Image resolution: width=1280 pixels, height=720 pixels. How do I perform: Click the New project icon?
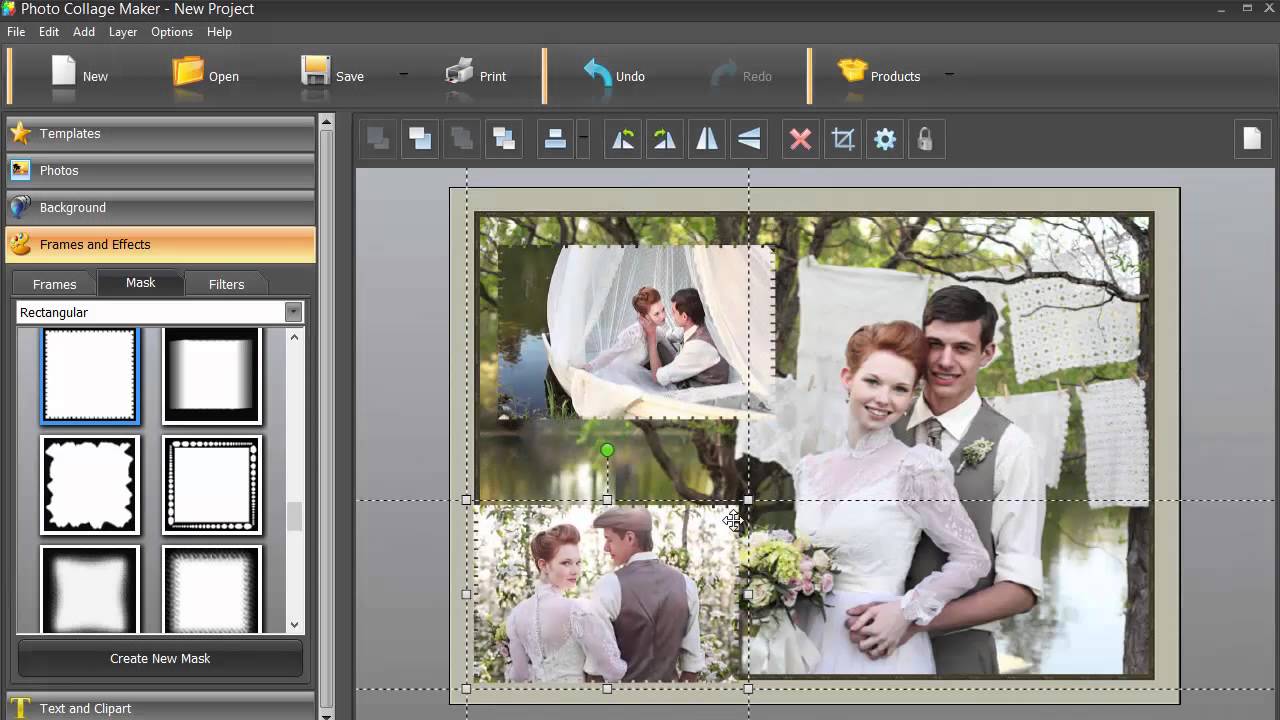pos(64,72)
